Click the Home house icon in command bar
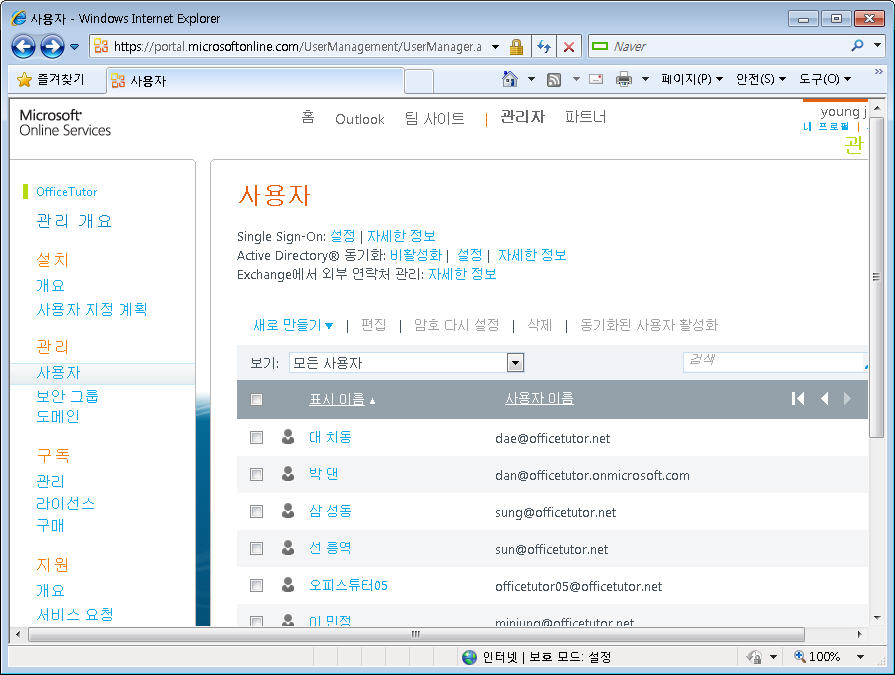The height and width of the screenshot is (675, 895). (510, 79)
